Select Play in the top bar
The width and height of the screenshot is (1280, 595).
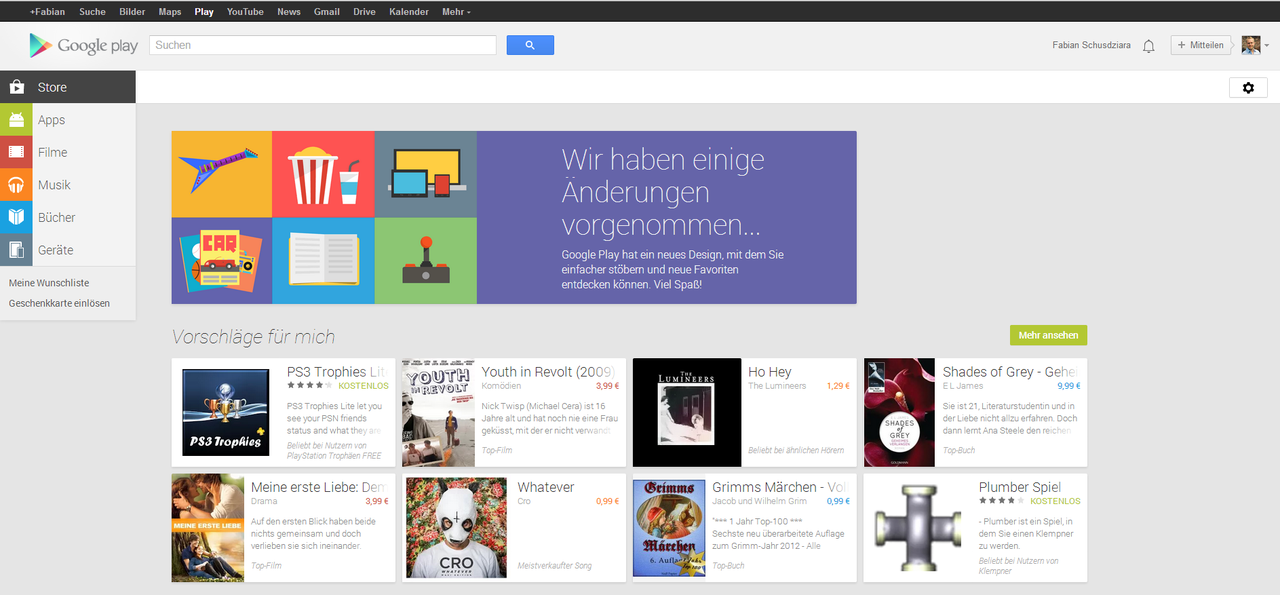click(x=204, y=12)
